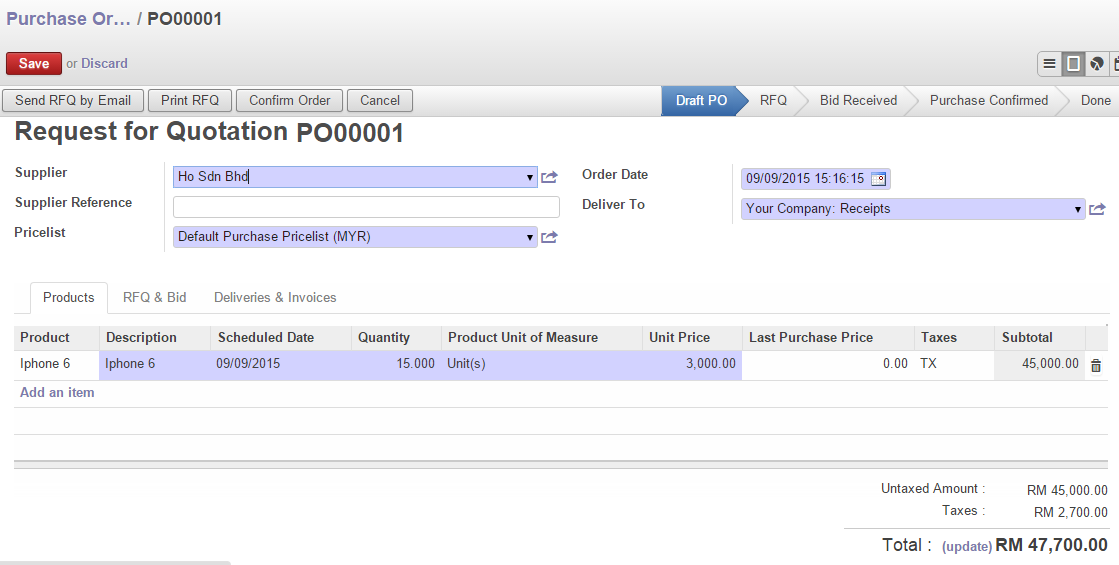The image size is (1119, 565).
Task: Expand the Pricelist dropdown
Action: [530, 238]
